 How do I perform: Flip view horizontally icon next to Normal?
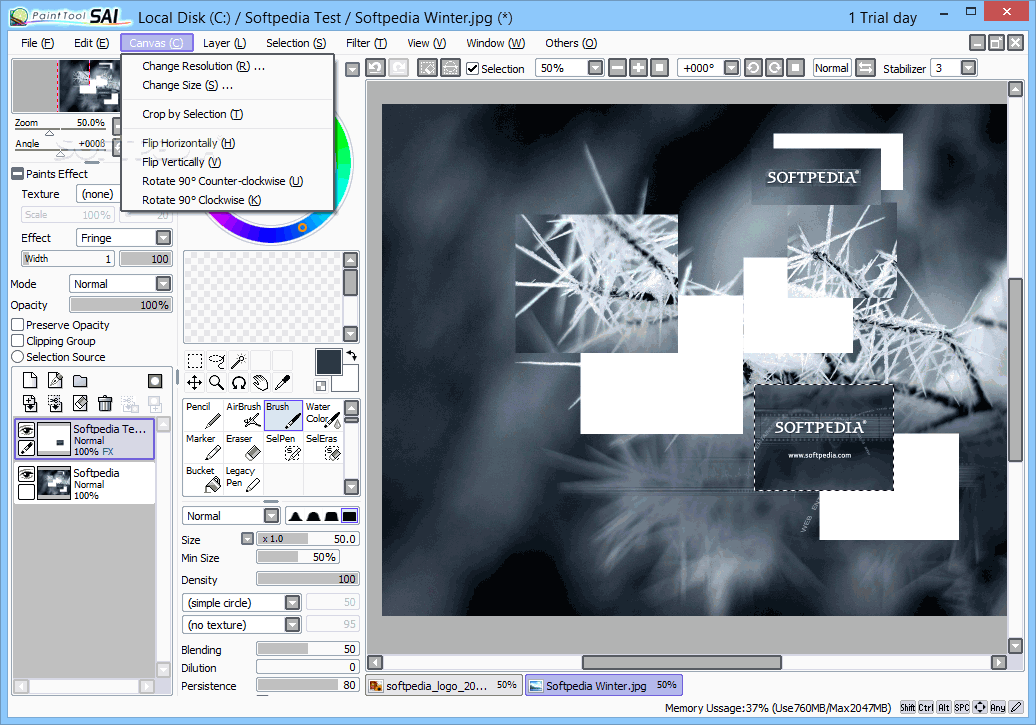pyautogui.click(x=865, y=67)
